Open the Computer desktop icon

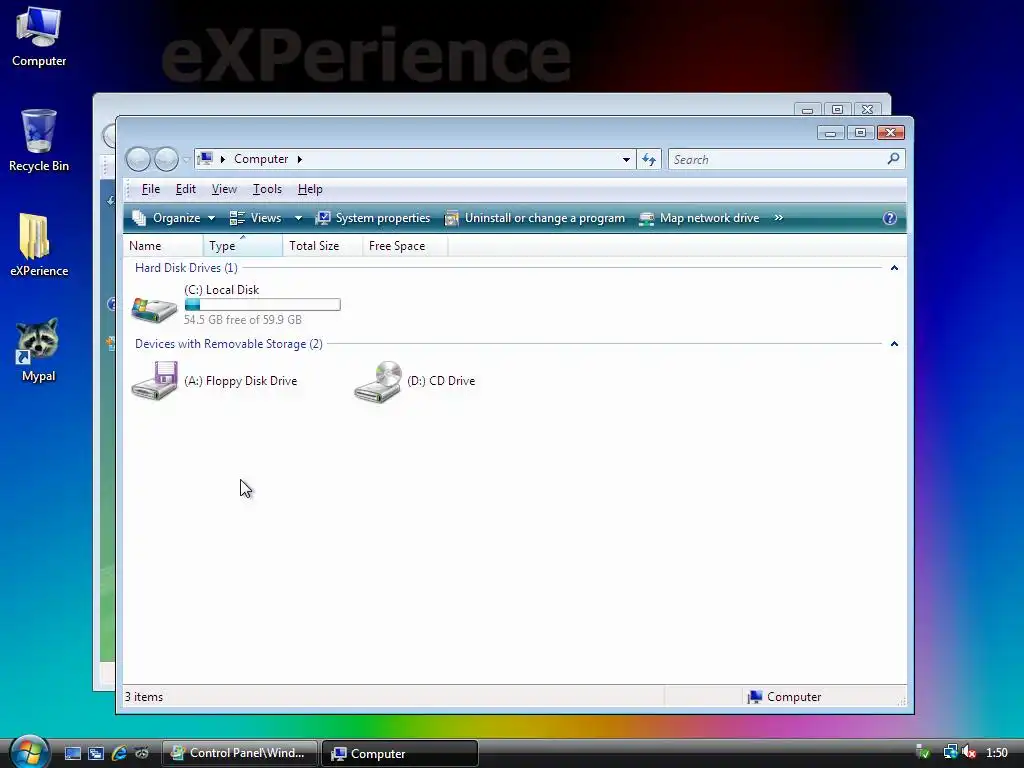[39, 36]
